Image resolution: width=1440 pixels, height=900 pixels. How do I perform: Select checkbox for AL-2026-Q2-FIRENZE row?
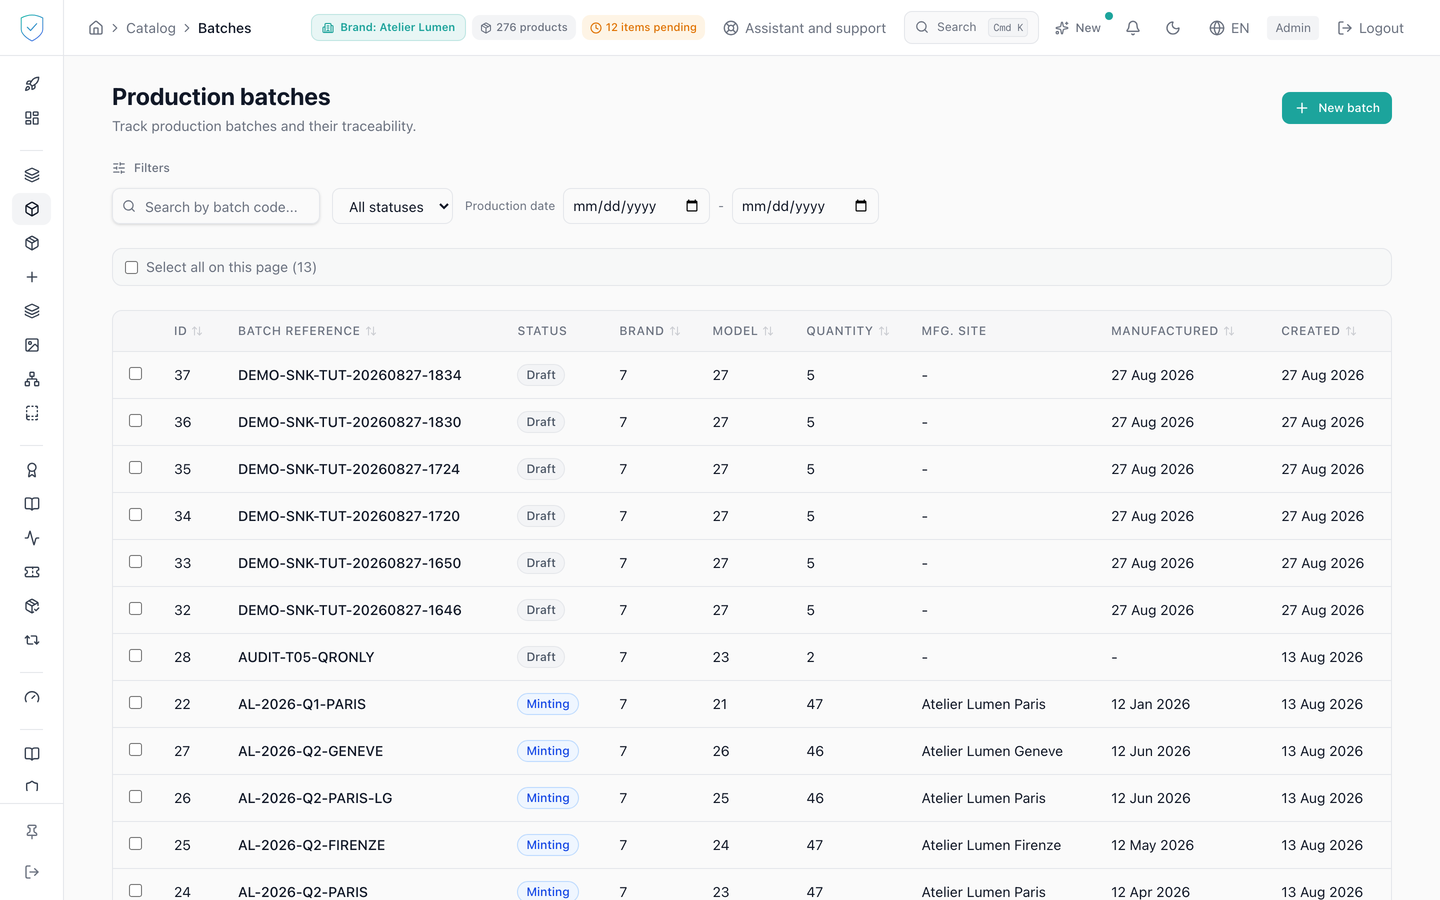(135, 844)
